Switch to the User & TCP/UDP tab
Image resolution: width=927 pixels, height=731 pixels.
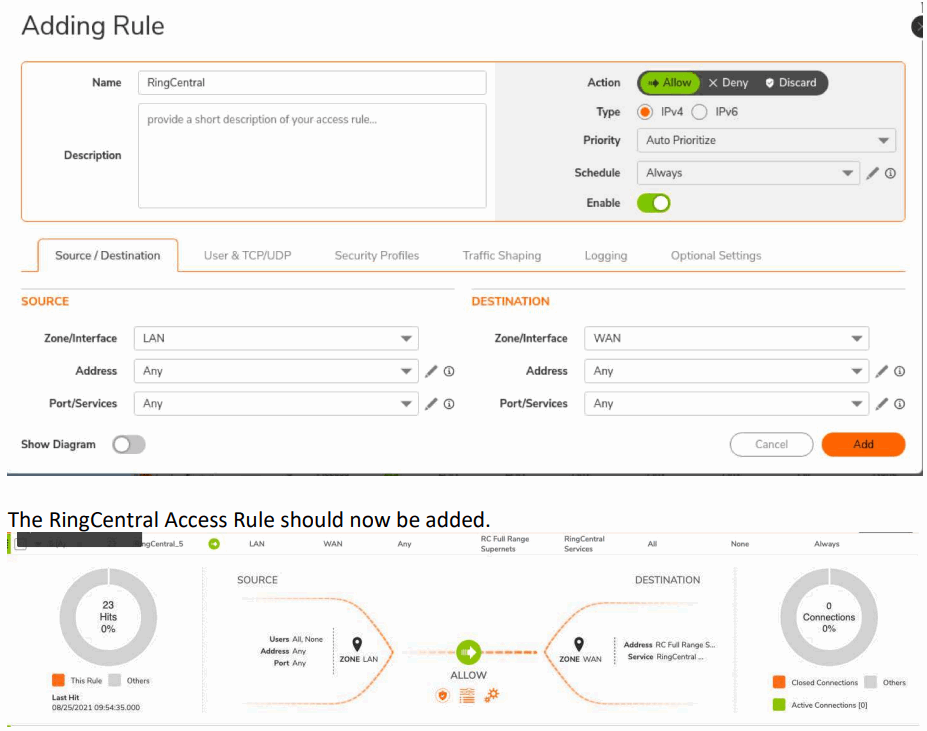(x=247, y=255)
